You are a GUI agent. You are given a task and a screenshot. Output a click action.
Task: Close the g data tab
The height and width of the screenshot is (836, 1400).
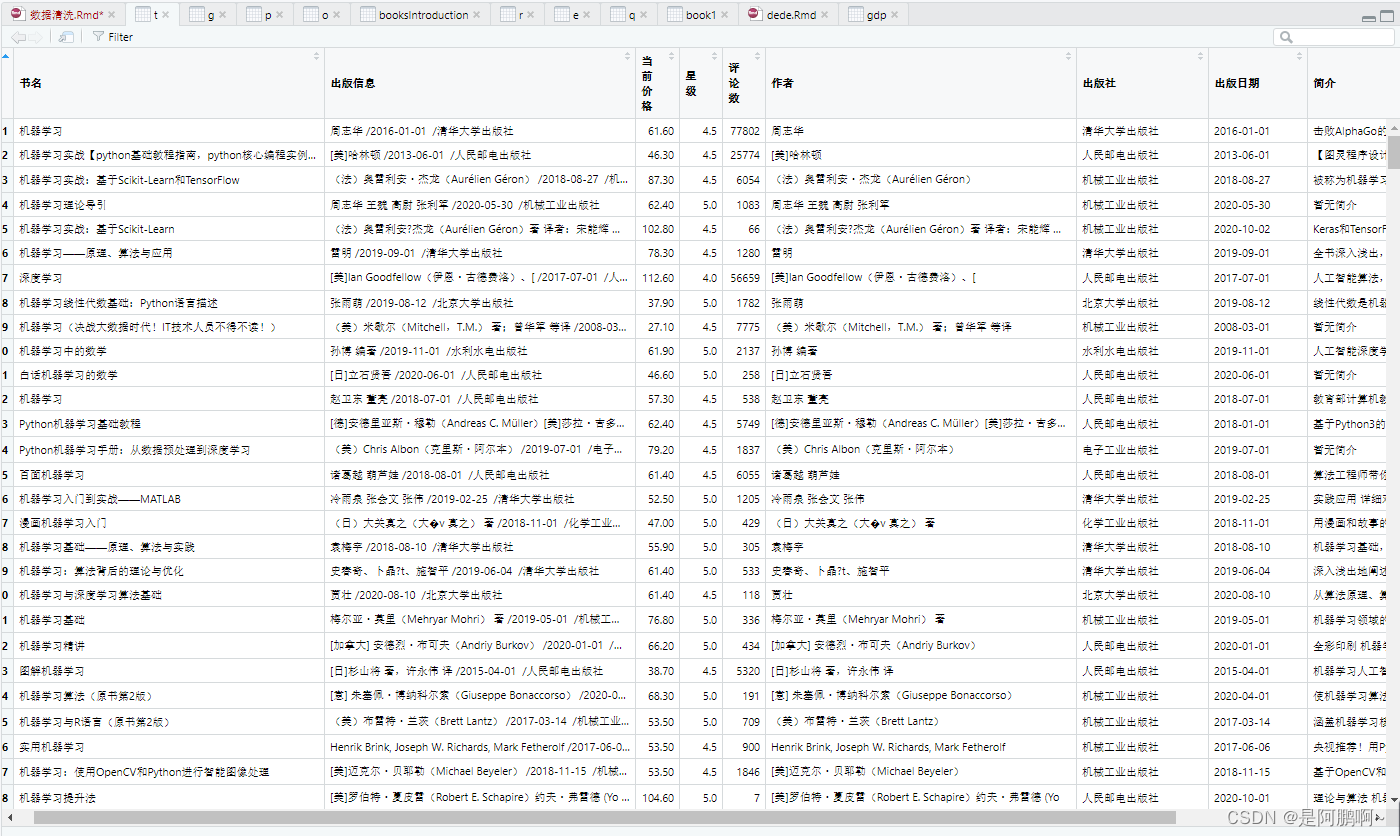click(222, 15)
